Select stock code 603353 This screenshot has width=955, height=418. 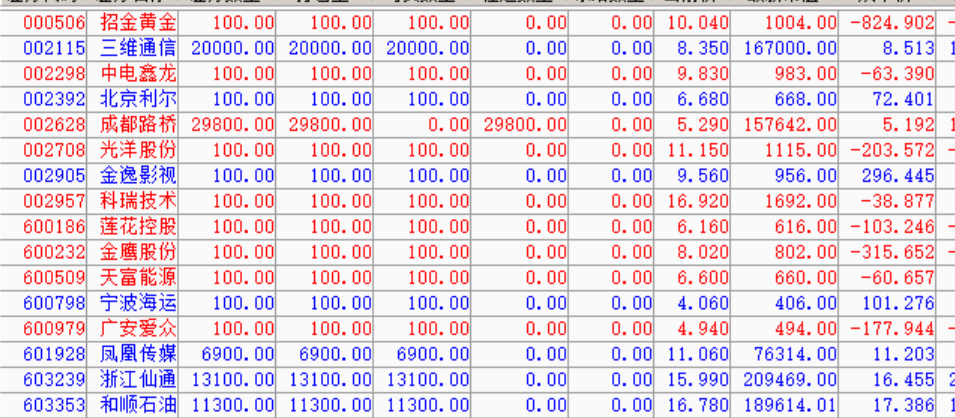tap(54, 405)
